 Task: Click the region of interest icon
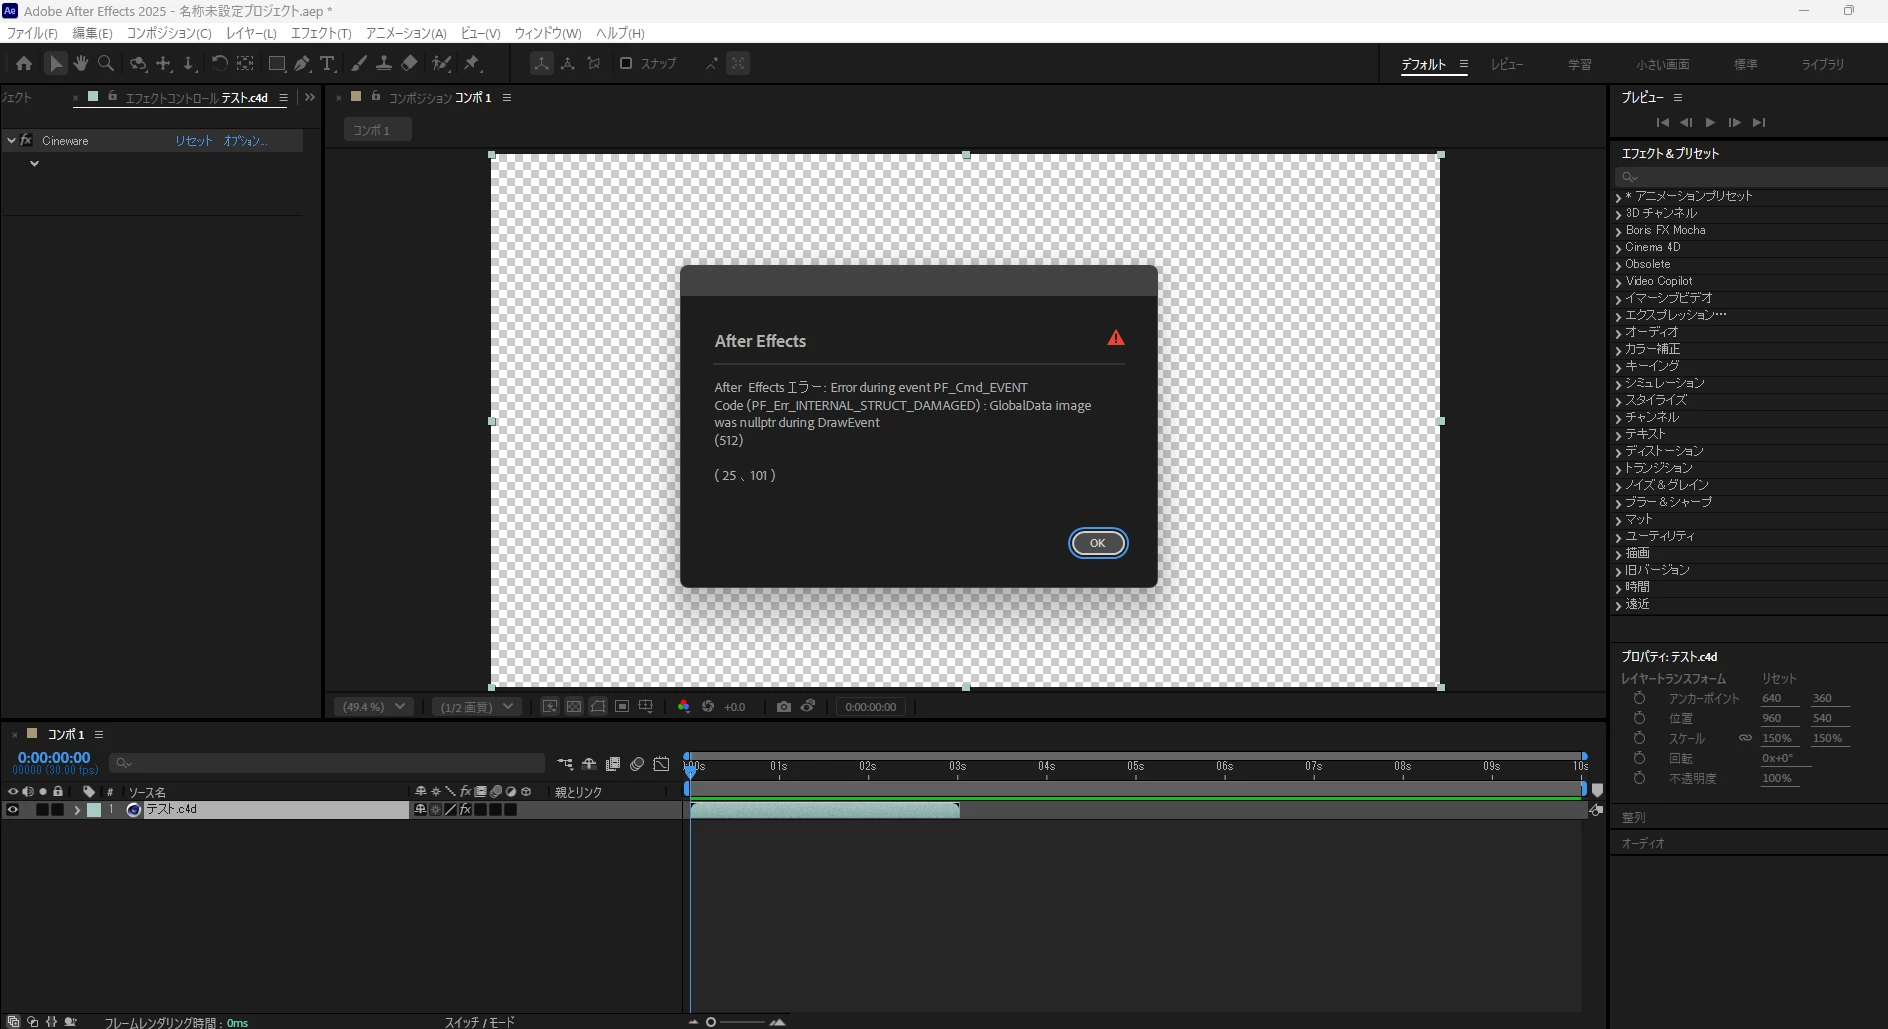(x=622, y=706)
